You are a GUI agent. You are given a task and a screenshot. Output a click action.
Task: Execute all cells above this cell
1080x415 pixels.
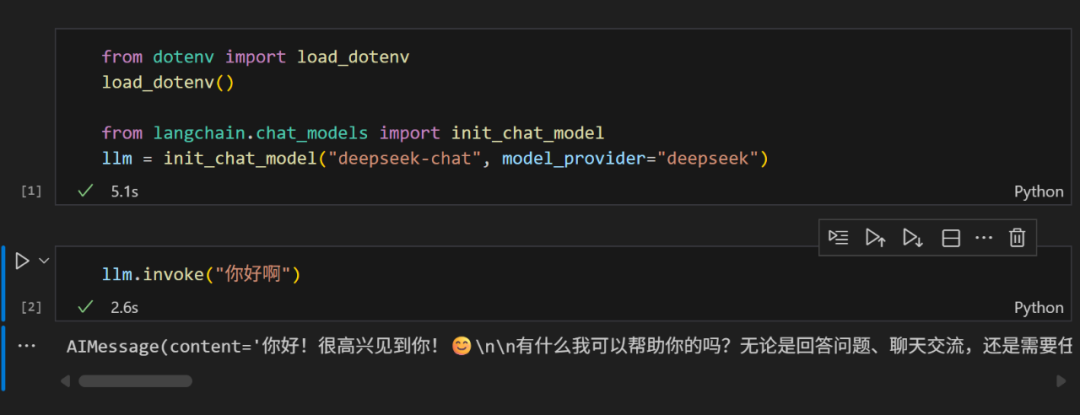point(875,237)
